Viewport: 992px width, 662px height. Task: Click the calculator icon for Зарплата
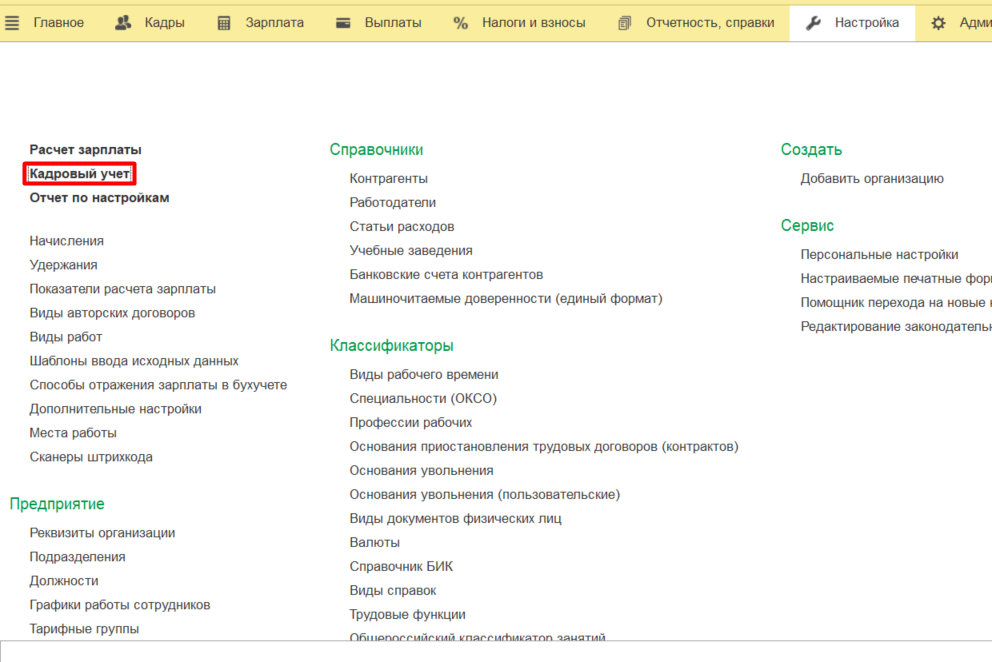(224, 23)
